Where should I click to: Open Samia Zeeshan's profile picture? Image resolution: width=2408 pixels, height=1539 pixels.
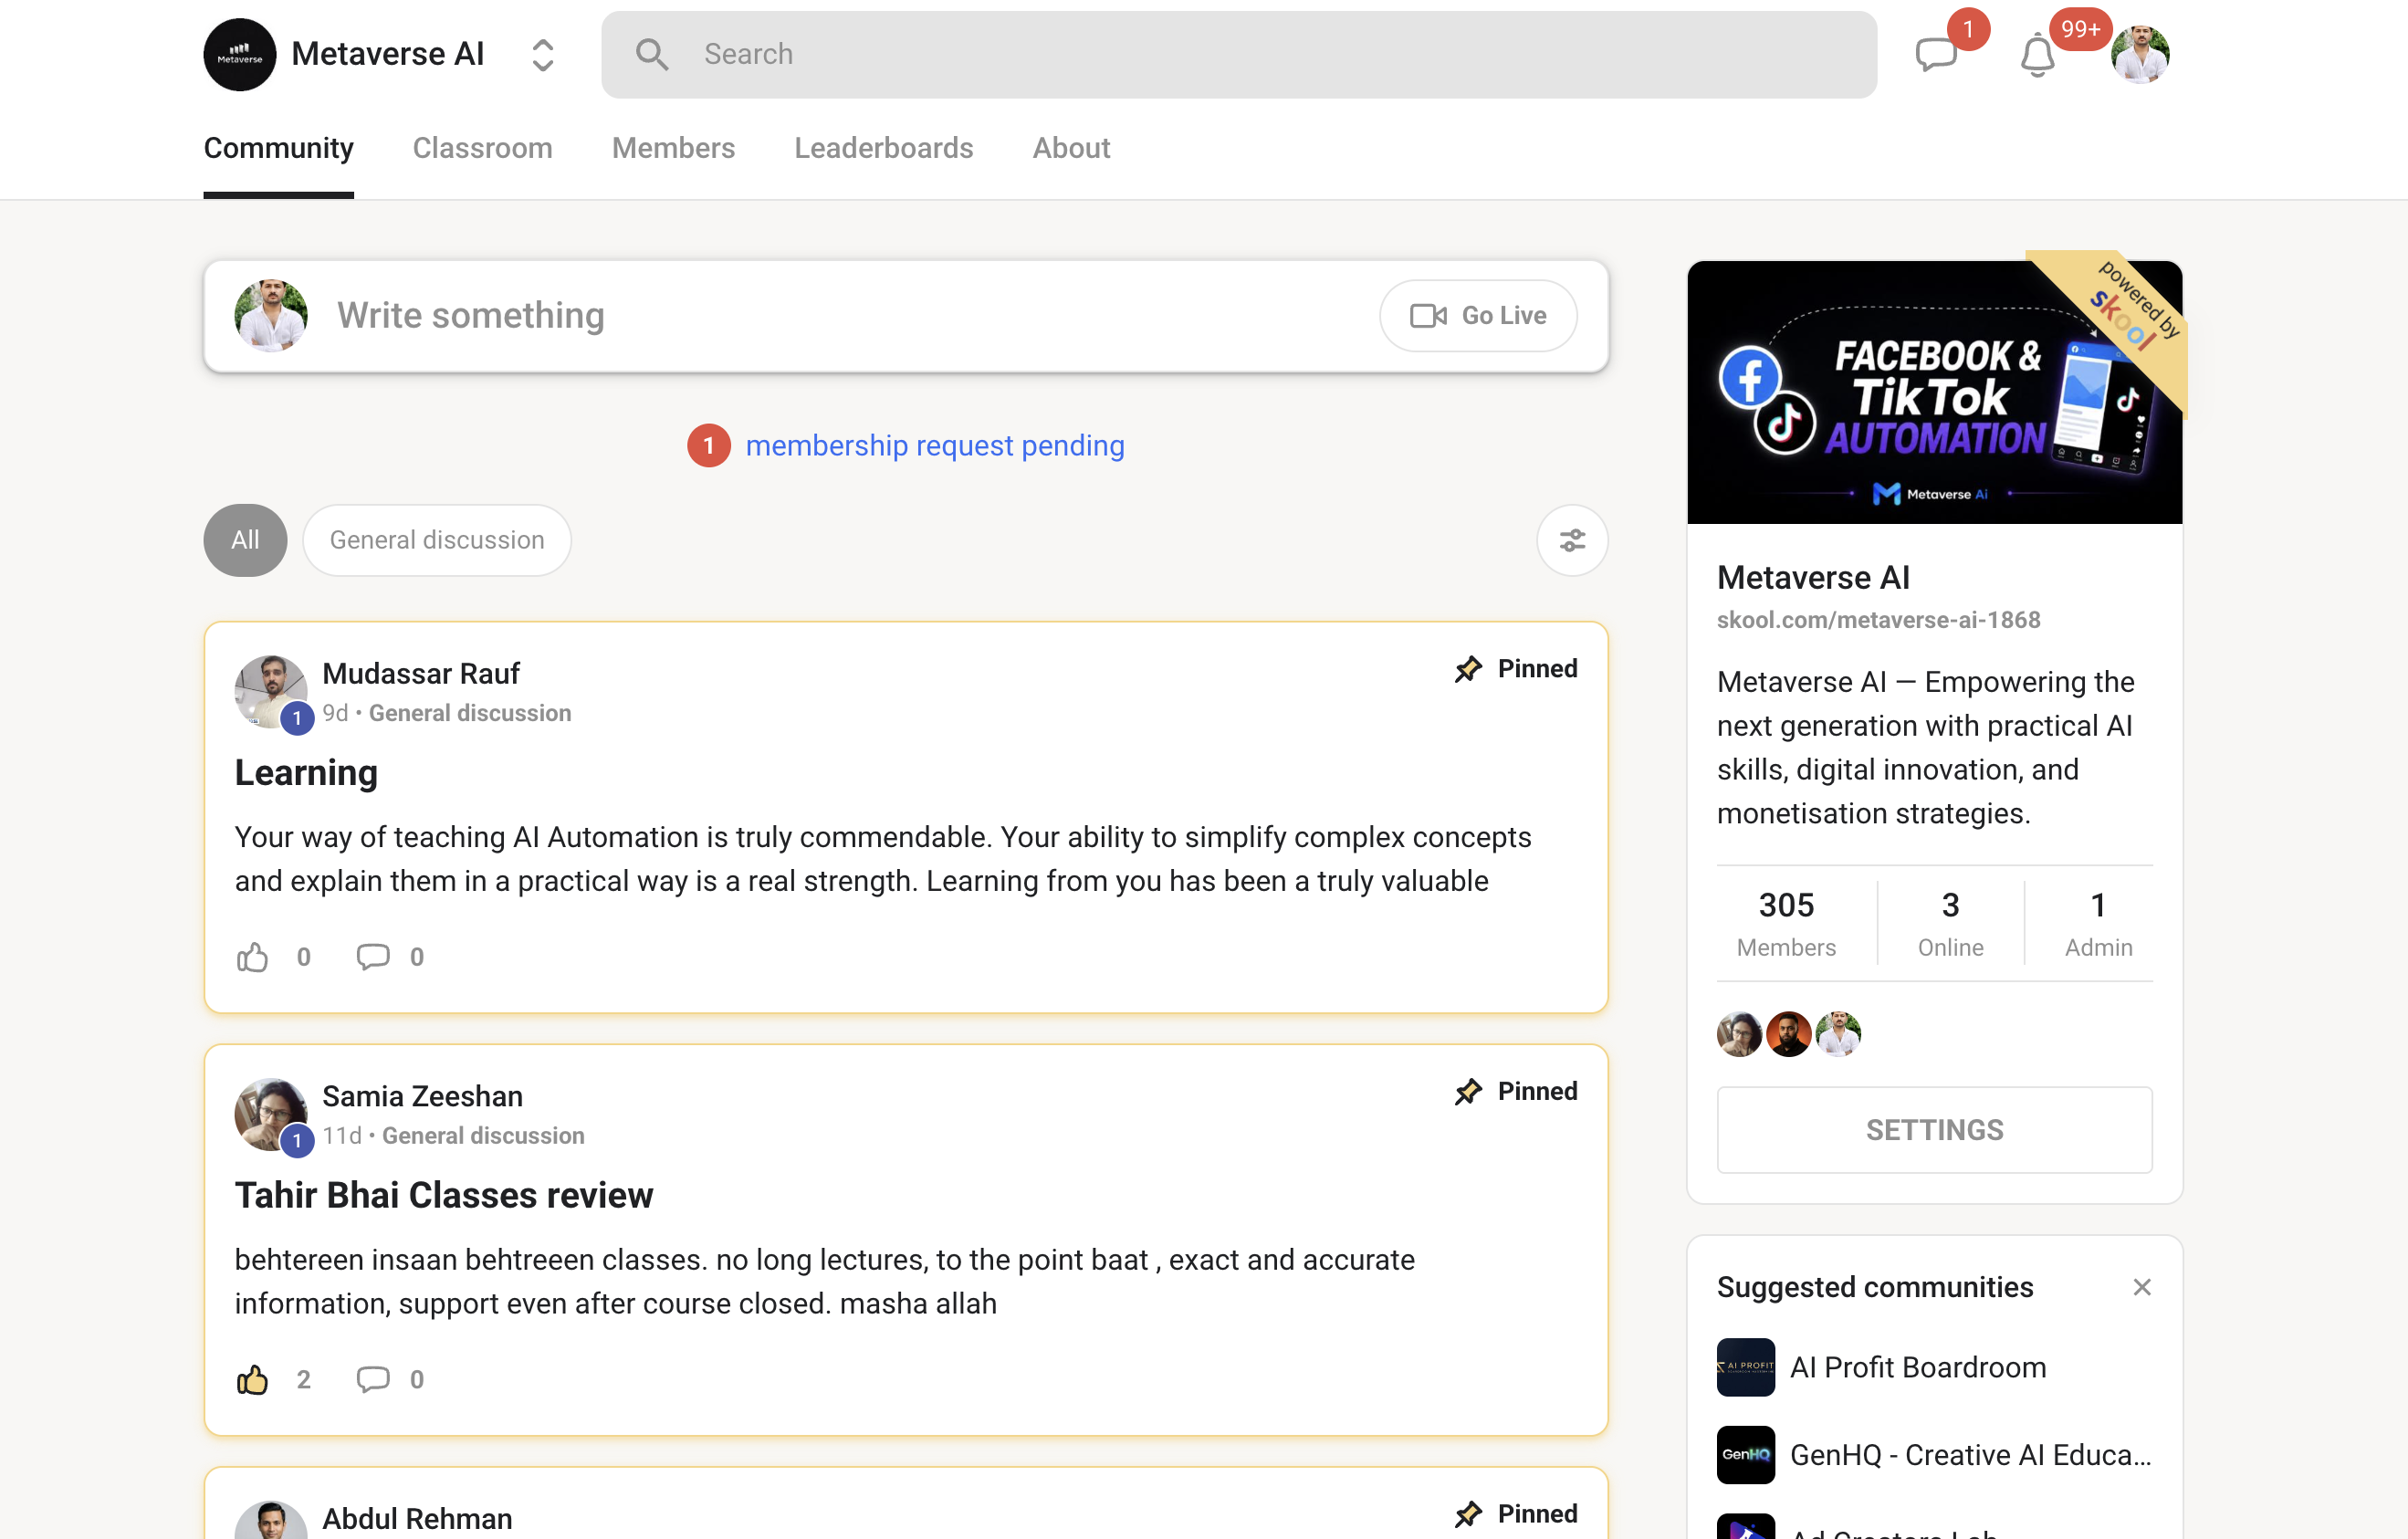tap(270, 1114)
